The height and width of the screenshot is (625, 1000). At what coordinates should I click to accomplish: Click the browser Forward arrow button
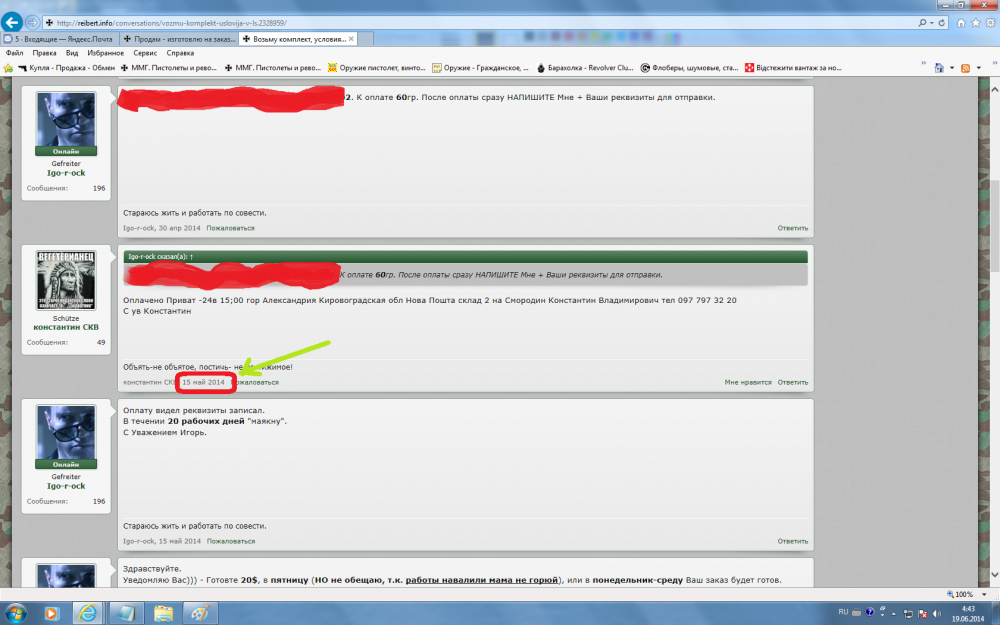tap(32, 22)
